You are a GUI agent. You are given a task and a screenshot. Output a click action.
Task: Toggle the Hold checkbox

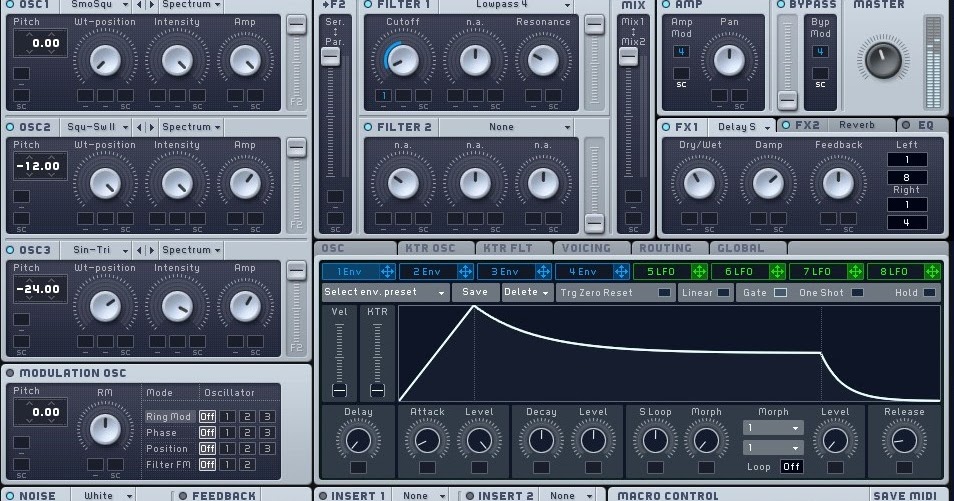coord(929,293)
